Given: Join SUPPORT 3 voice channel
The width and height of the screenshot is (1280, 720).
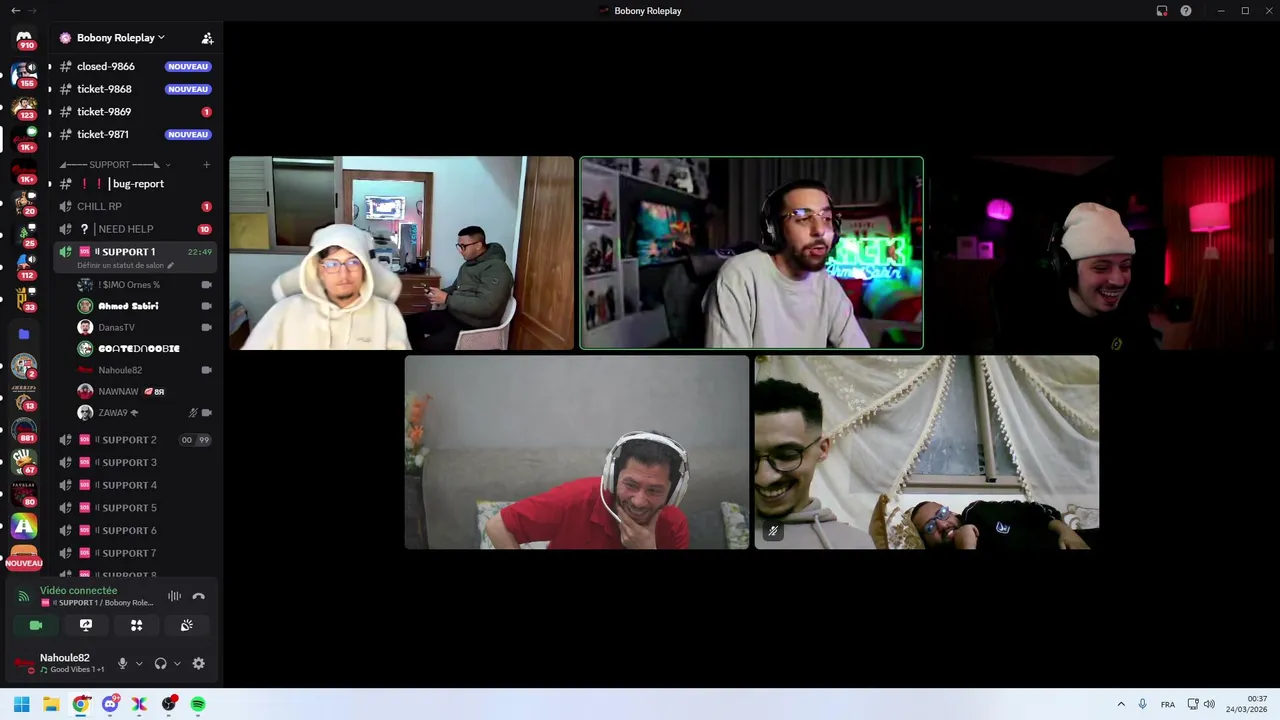Looking at the screenshot, I should [x=135, y=462].
